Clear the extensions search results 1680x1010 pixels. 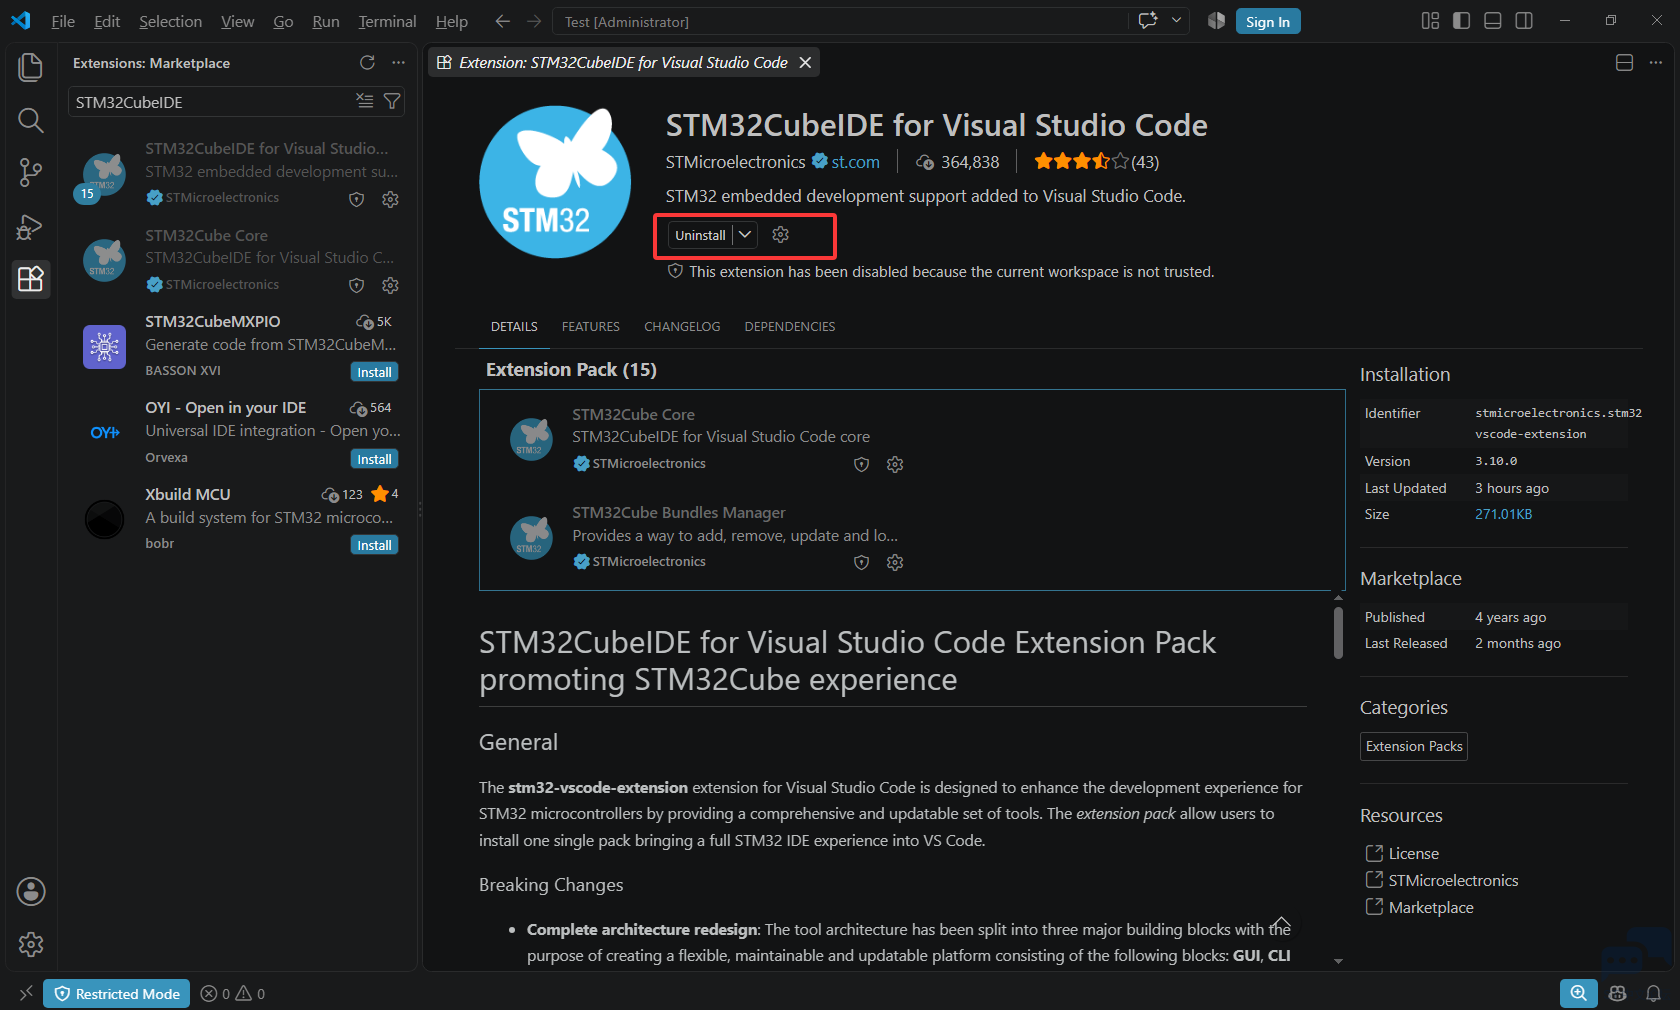point(365,101)
